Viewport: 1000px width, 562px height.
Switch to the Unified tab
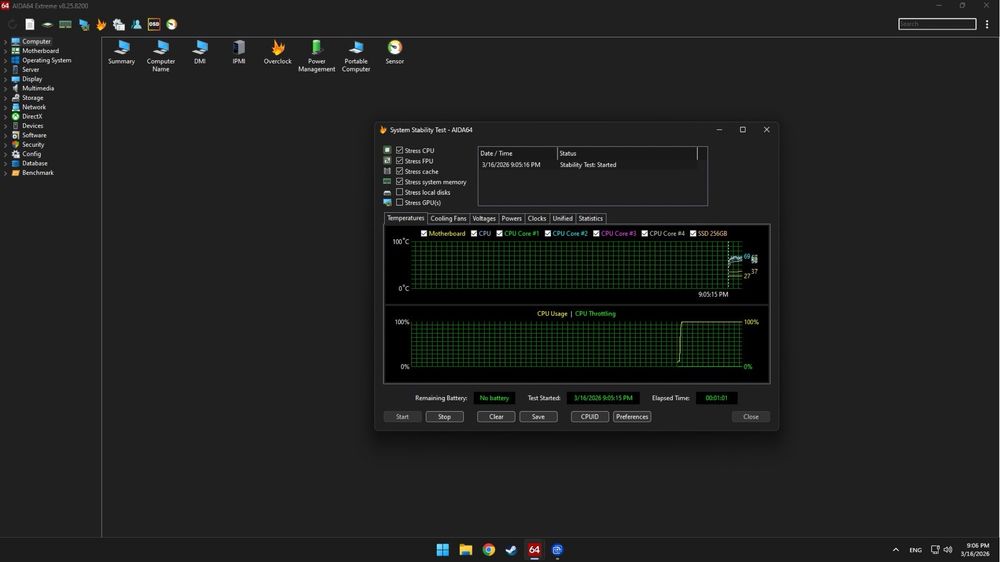pos(562,218)
